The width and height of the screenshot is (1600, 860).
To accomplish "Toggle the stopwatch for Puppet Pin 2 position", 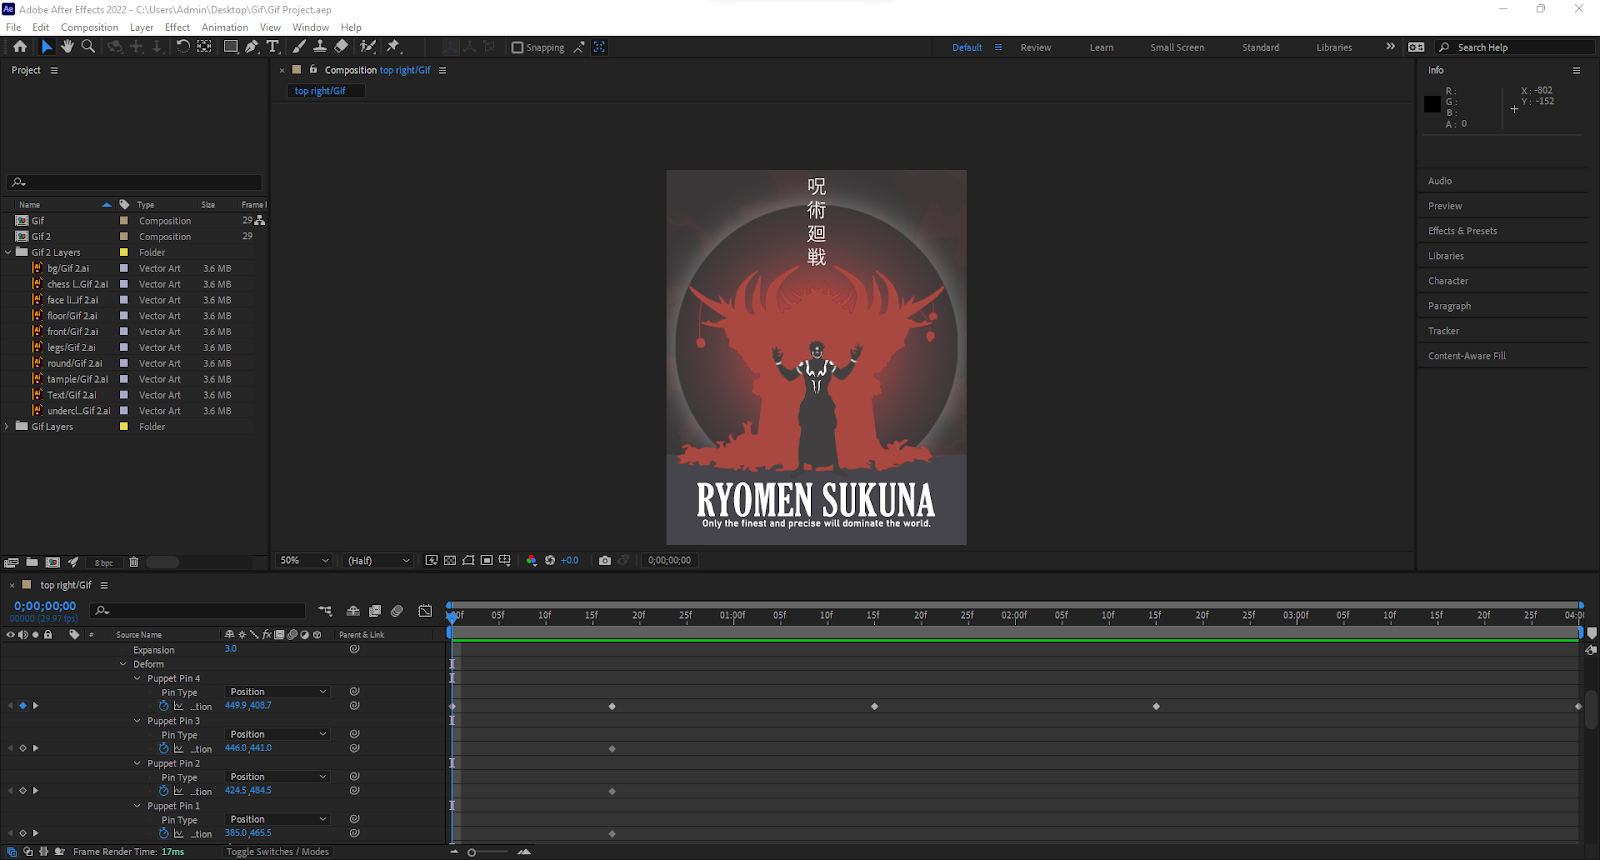I will click(164, 791).
